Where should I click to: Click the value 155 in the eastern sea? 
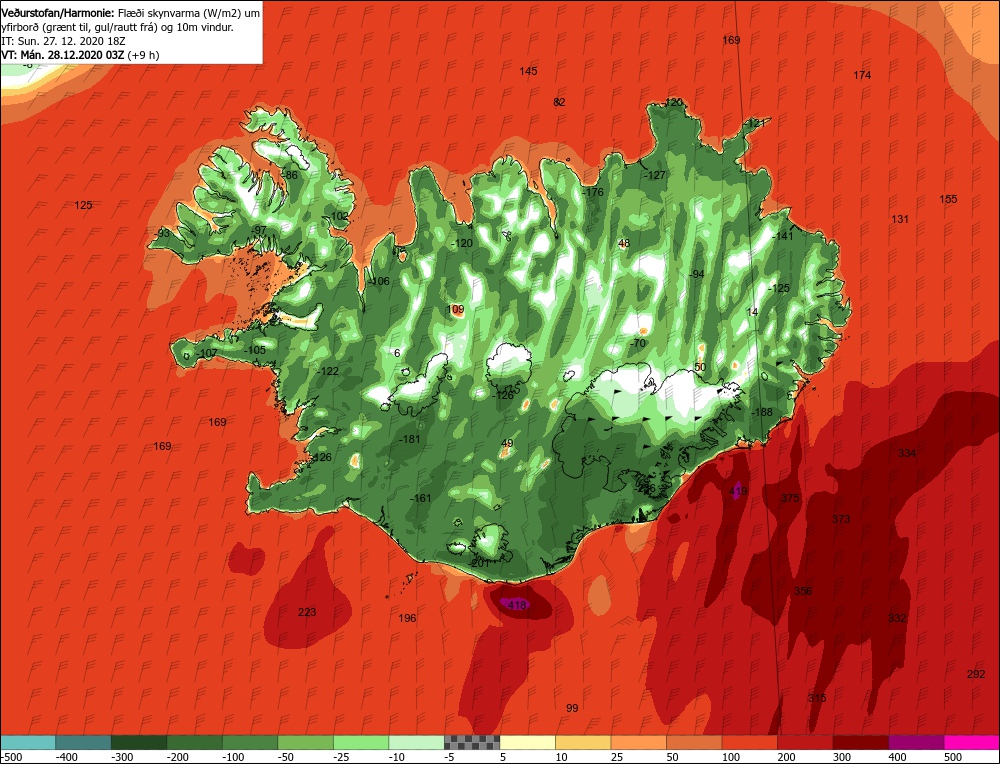pyautogui.click(x=948, y=199)
